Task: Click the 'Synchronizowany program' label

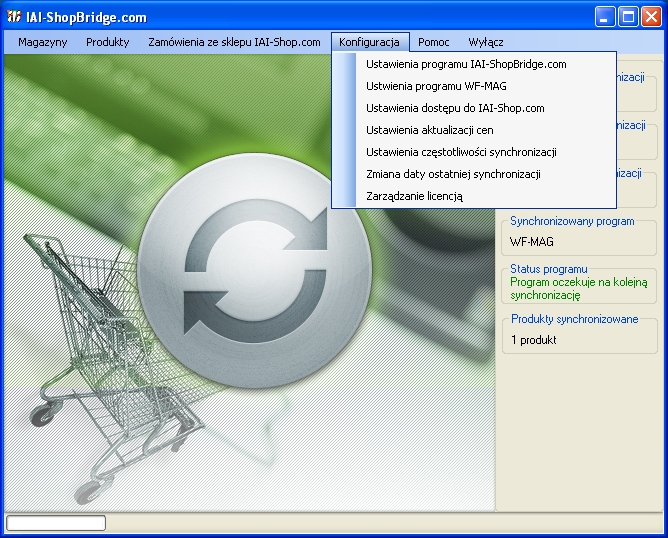Action: (572, 221)
